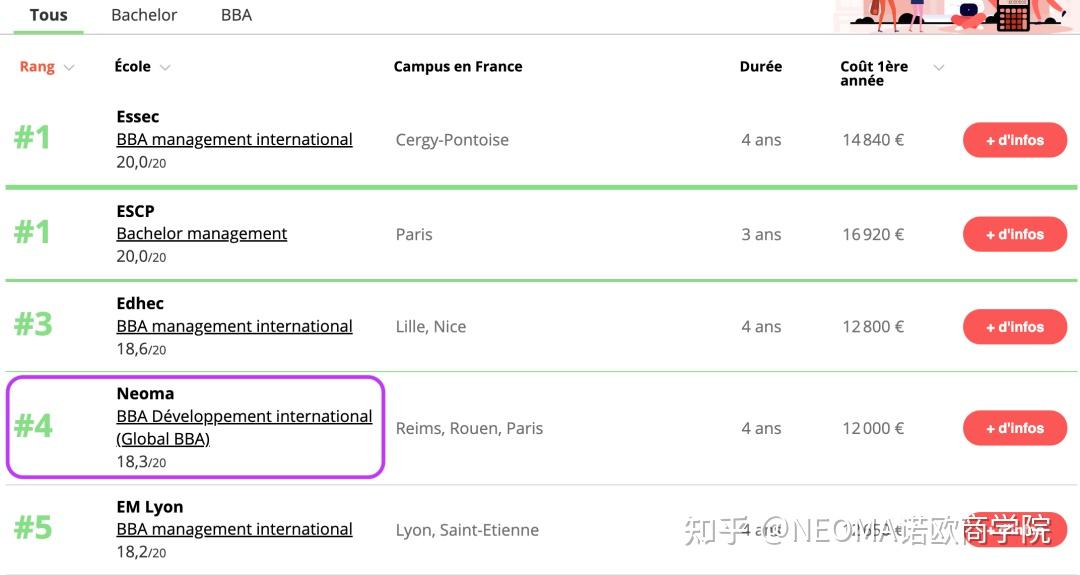Click + d'infos button for Essec
The width and height of the screenshot is (1080, 575).
click(x=1015, y=140)
